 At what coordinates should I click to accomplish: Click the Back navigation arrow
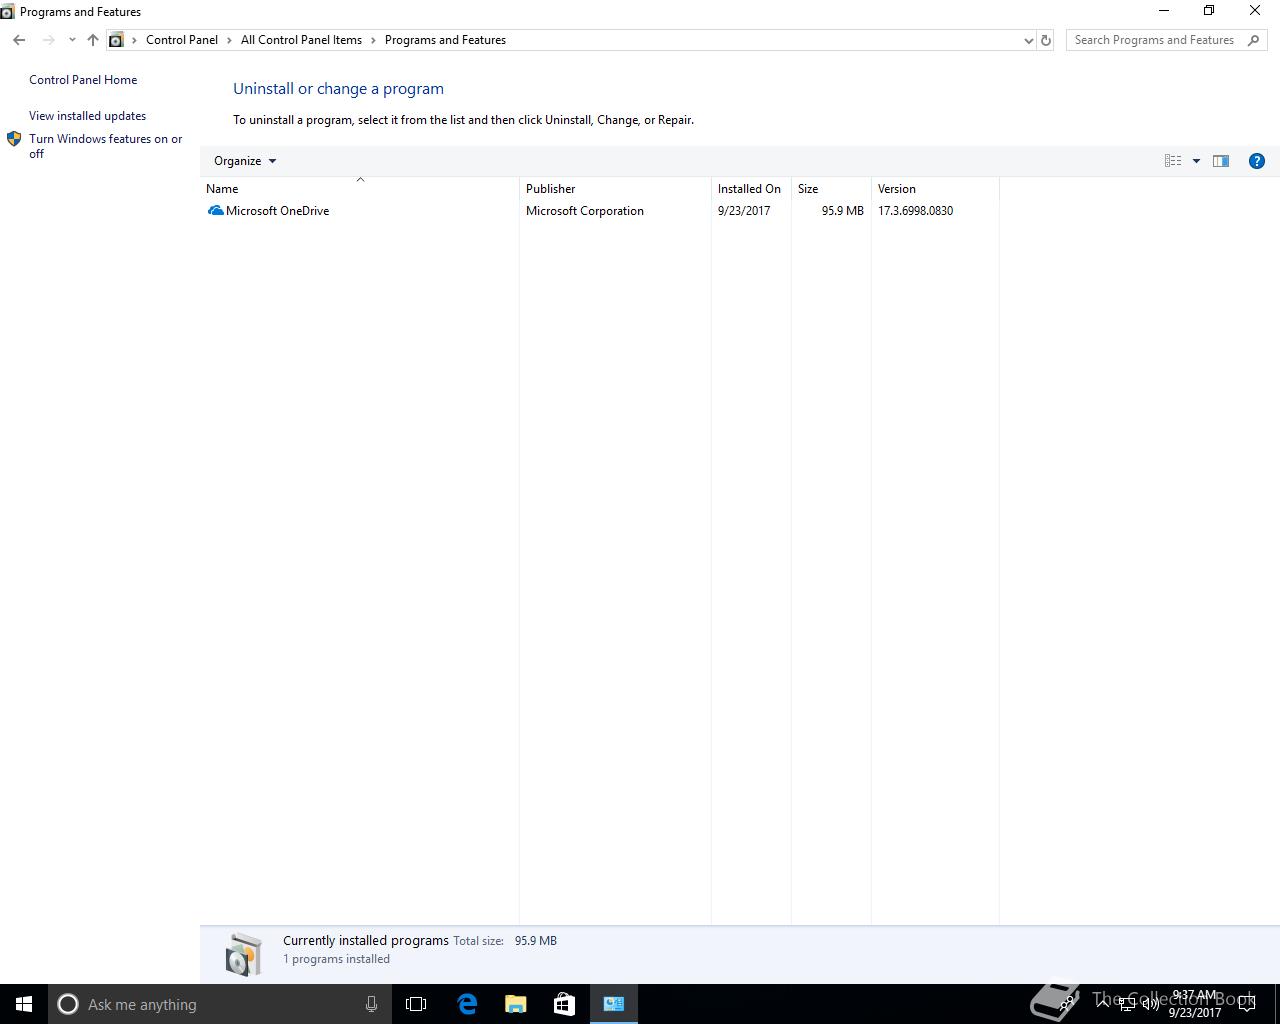pos(19,40)
